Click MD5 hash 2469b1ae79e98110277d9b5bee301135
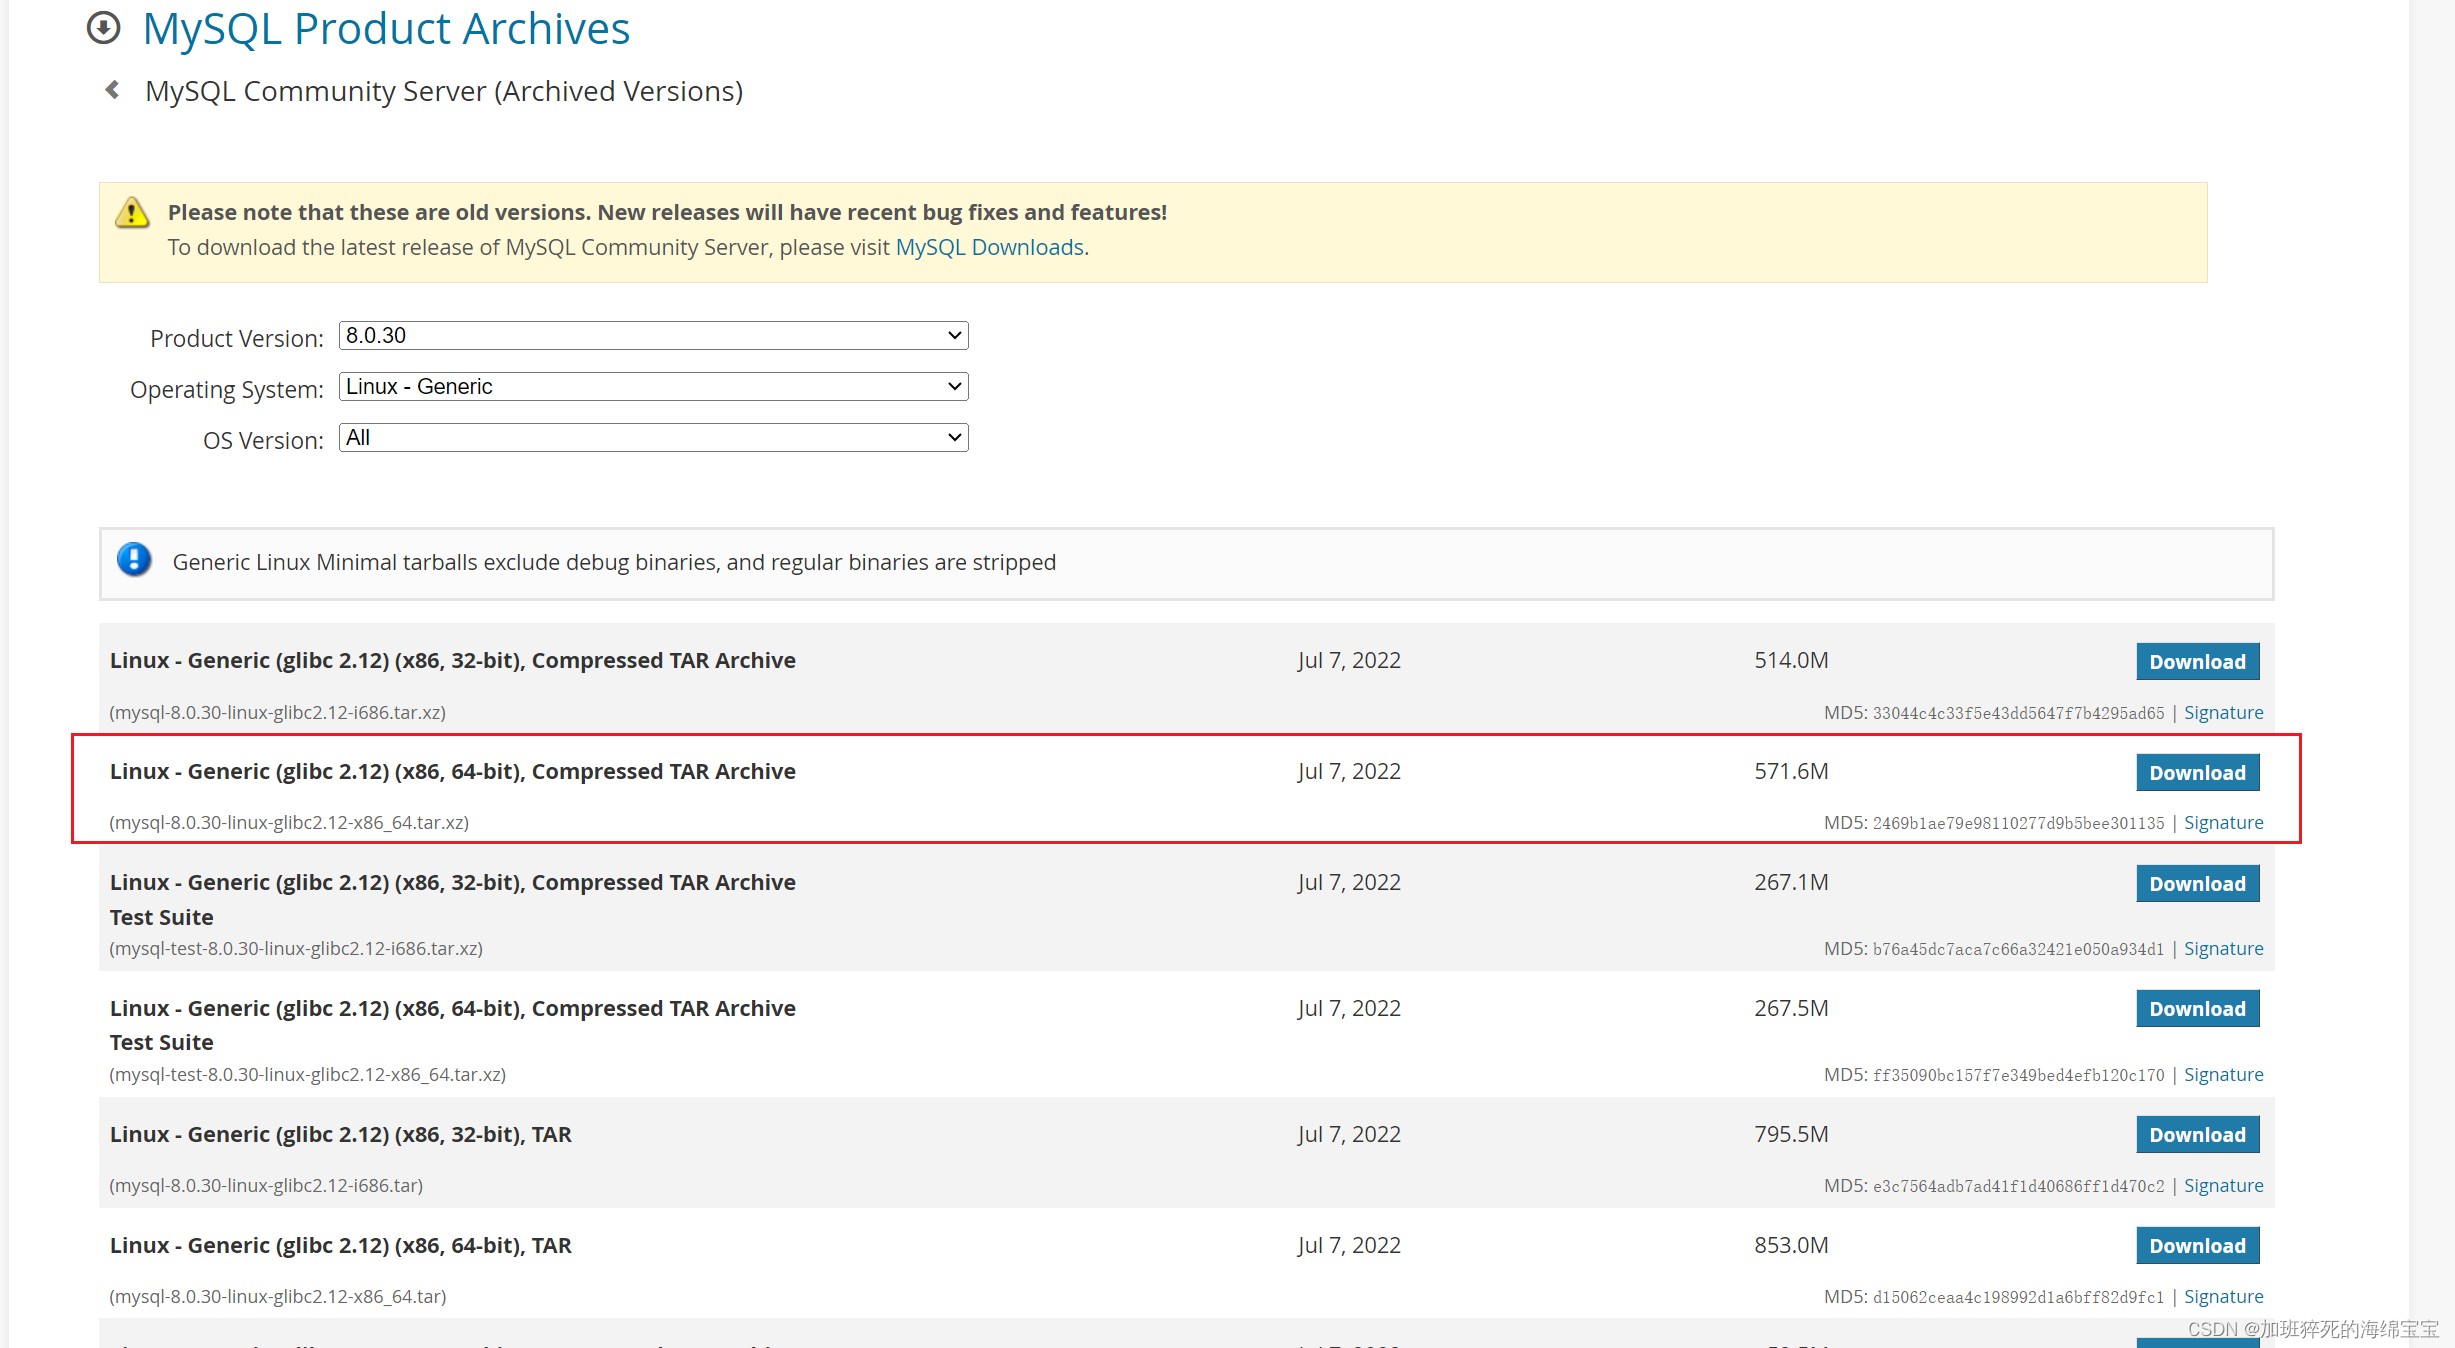The image size is (2455, 1348). click(2018, 824)
